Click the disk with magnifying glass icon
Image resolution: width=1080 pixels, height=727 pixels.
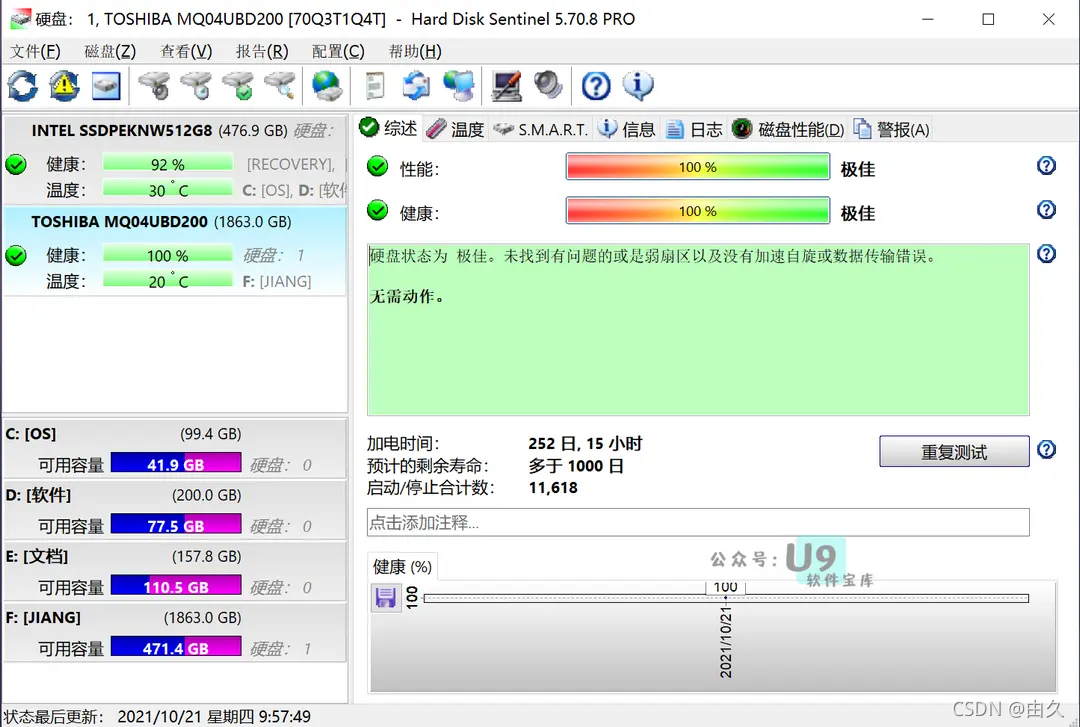(x=280, y=86)
